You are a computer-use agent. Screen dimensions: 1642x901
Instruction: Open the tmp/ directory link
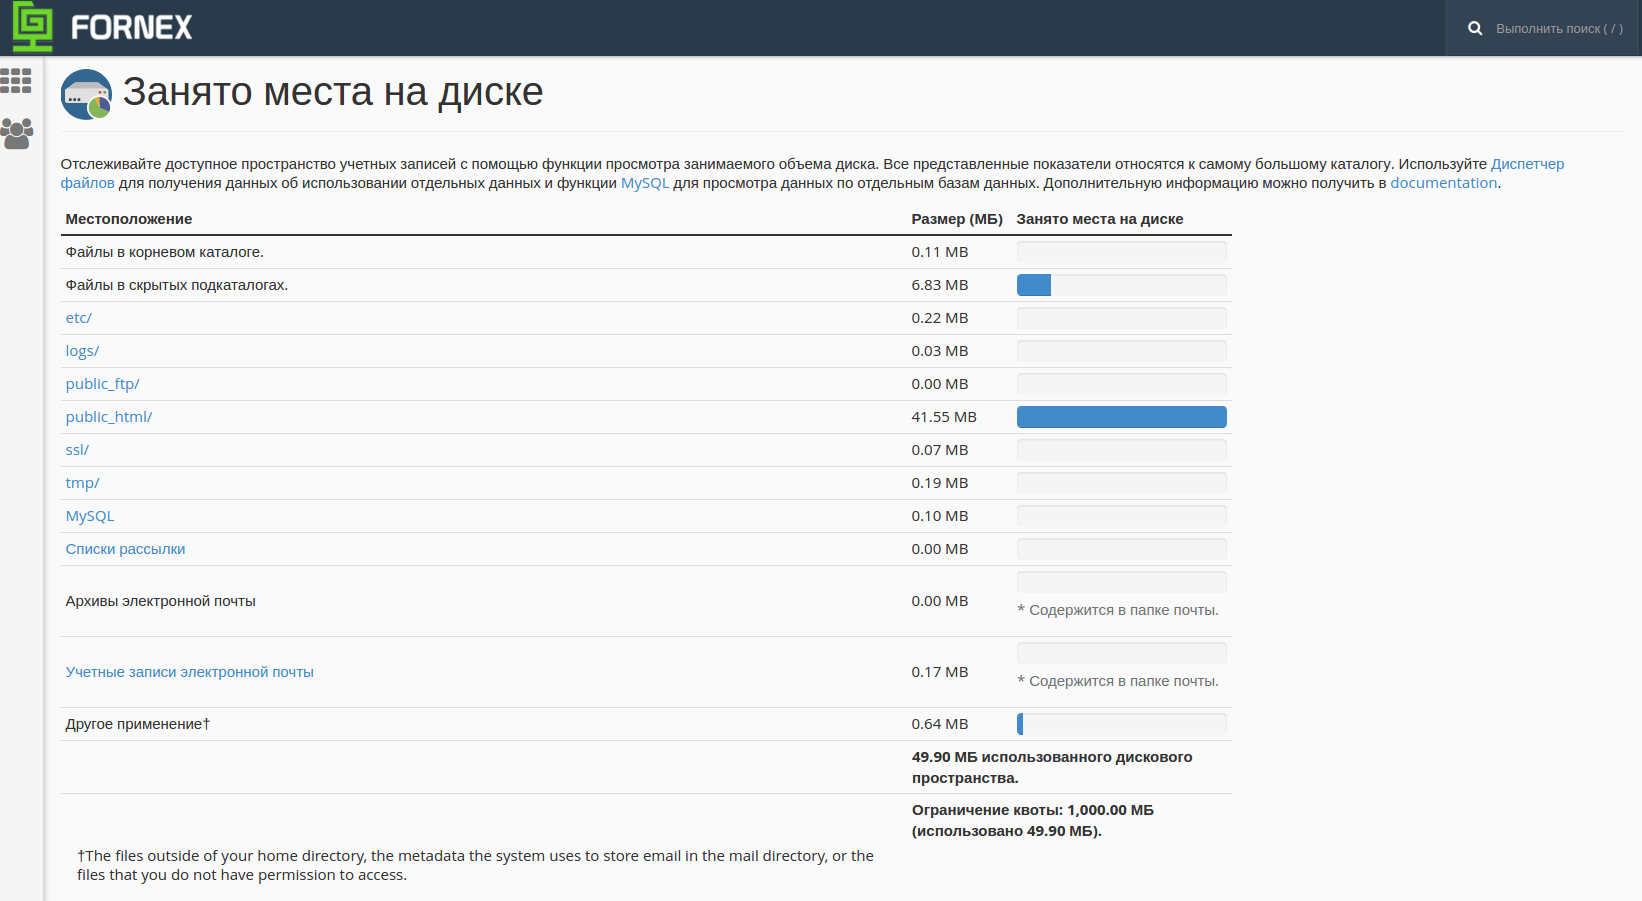pos(83,483)
